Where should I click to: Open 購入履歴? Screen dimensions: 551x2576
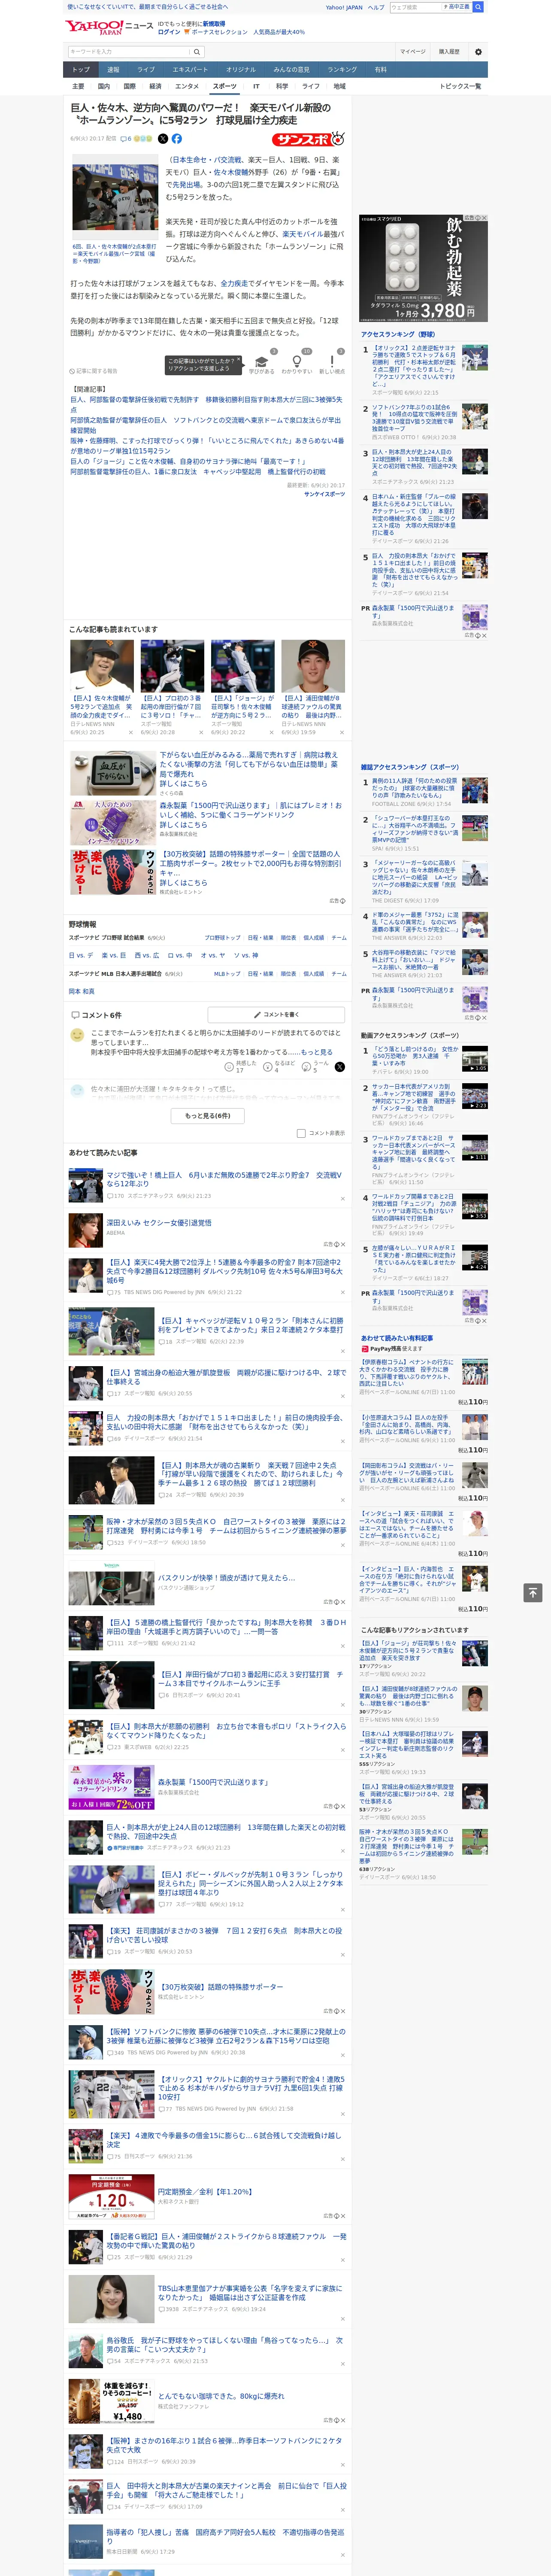pyautogui.click(x=449, y=51)
